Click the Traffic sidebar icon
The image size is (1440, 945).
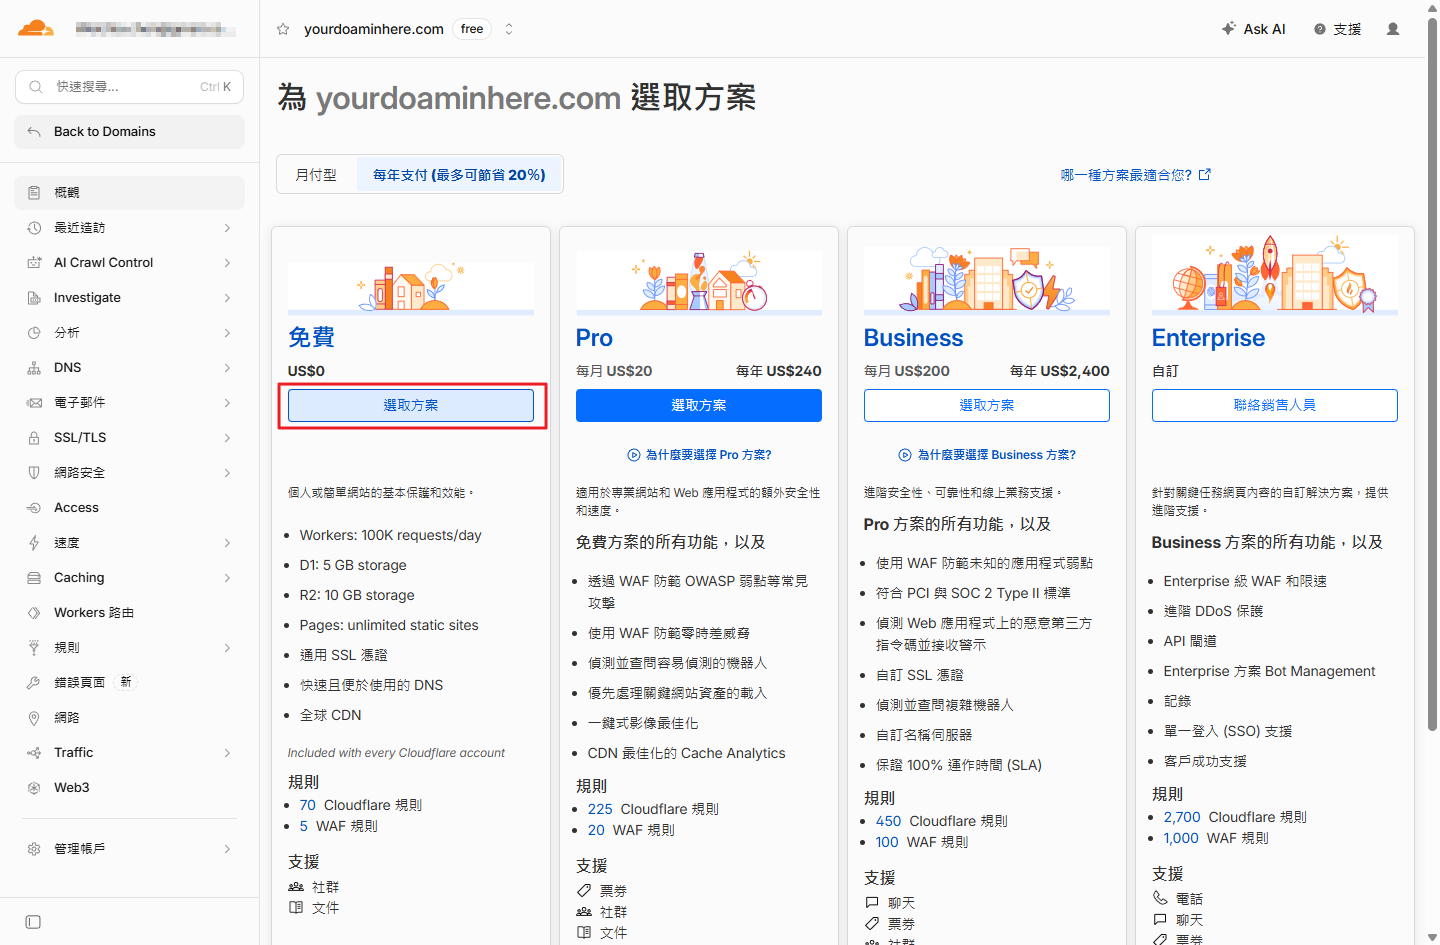(x=34, y=753)
